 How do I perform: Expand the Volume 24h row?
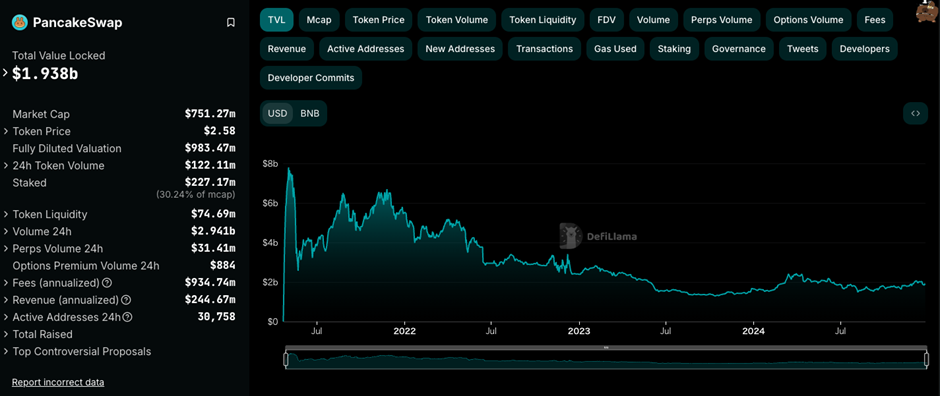pos(5,231)
